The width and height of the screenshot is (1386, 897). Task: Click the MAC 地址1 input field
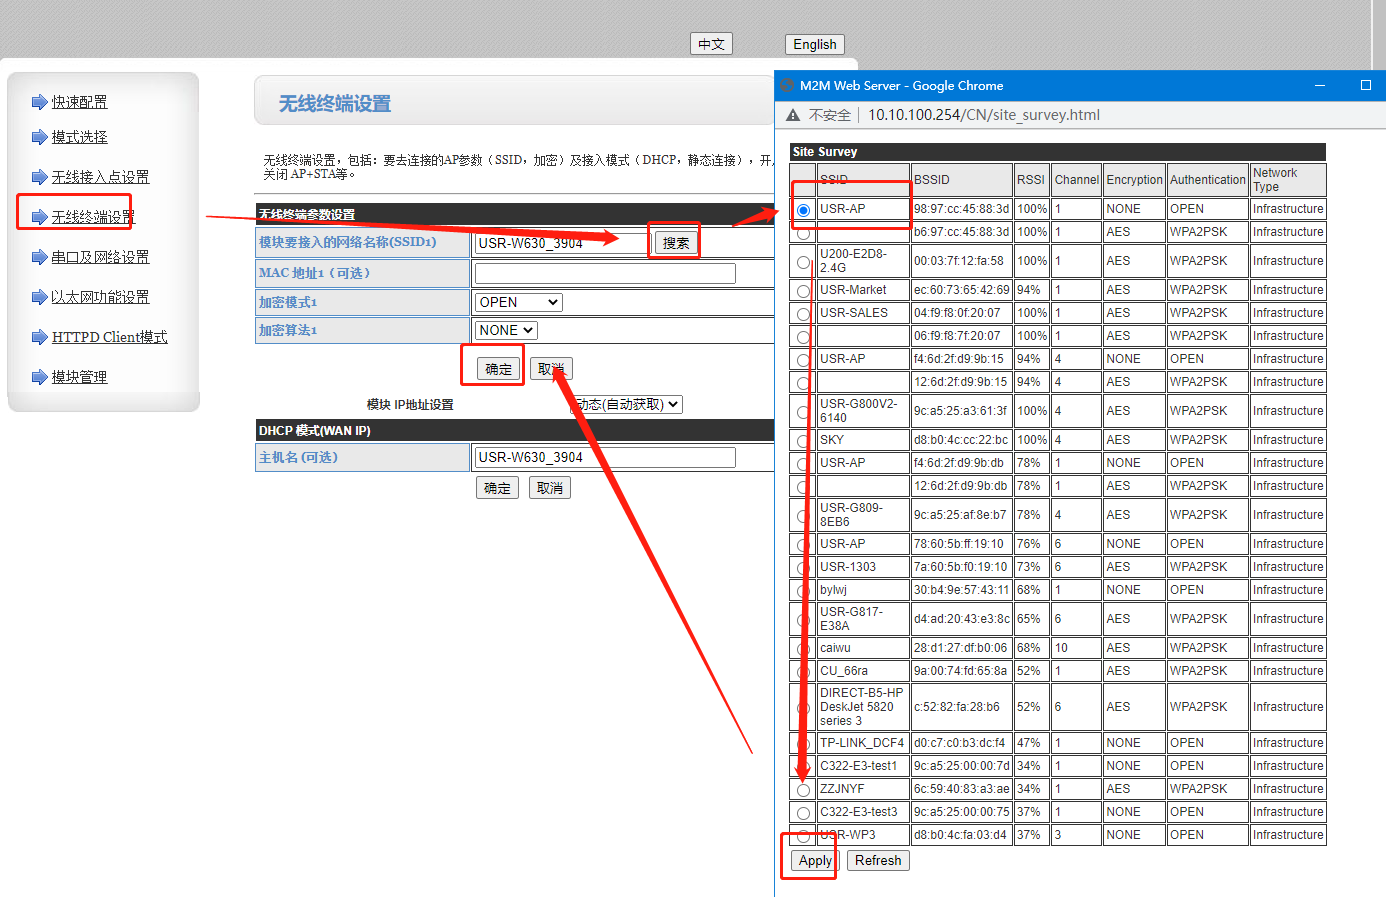coord(605,273)
